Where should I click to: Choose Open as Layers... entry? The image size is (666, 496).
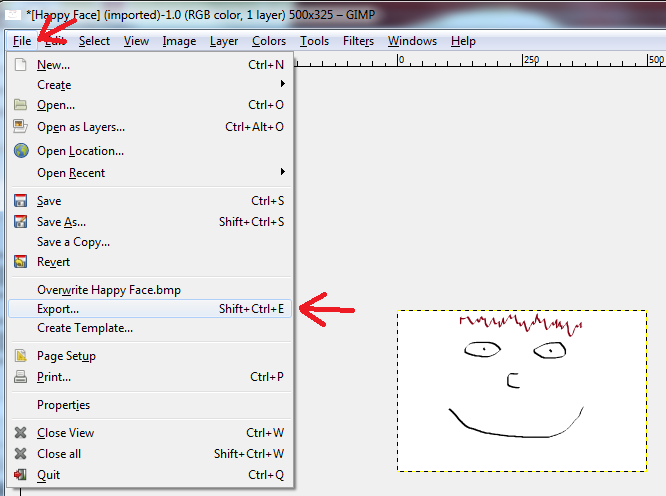tap(150, 127)
